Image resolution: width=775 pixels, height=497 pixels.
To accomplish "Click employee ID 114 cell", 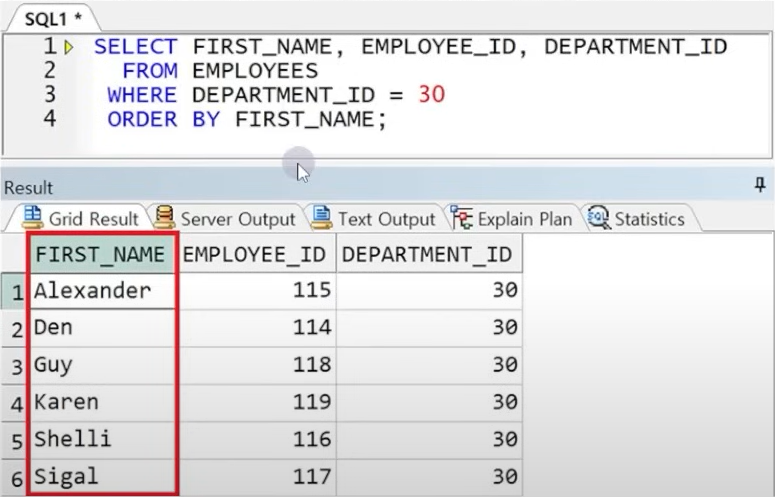I will (x=257, y=328).
